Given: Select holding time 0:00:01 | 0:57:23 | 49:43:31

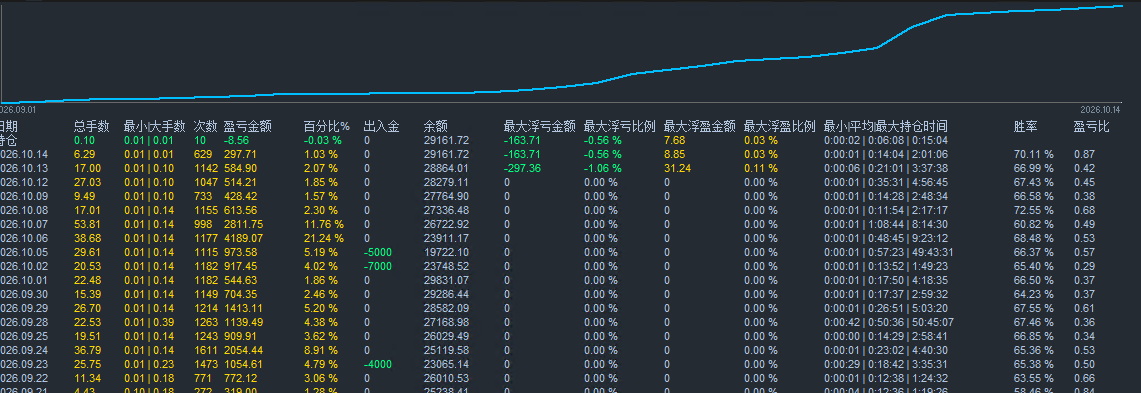Looking at the screenshot, I should pyautogui.click(x=888, y=253).
